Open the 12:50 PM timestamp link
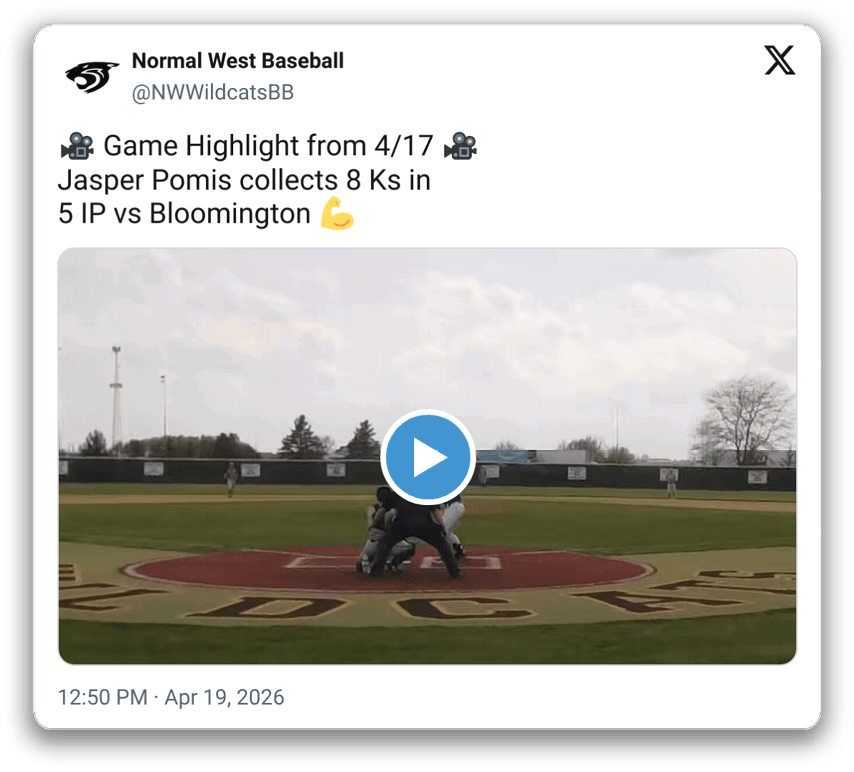The image size is (854, 772). tap(102, 697)
